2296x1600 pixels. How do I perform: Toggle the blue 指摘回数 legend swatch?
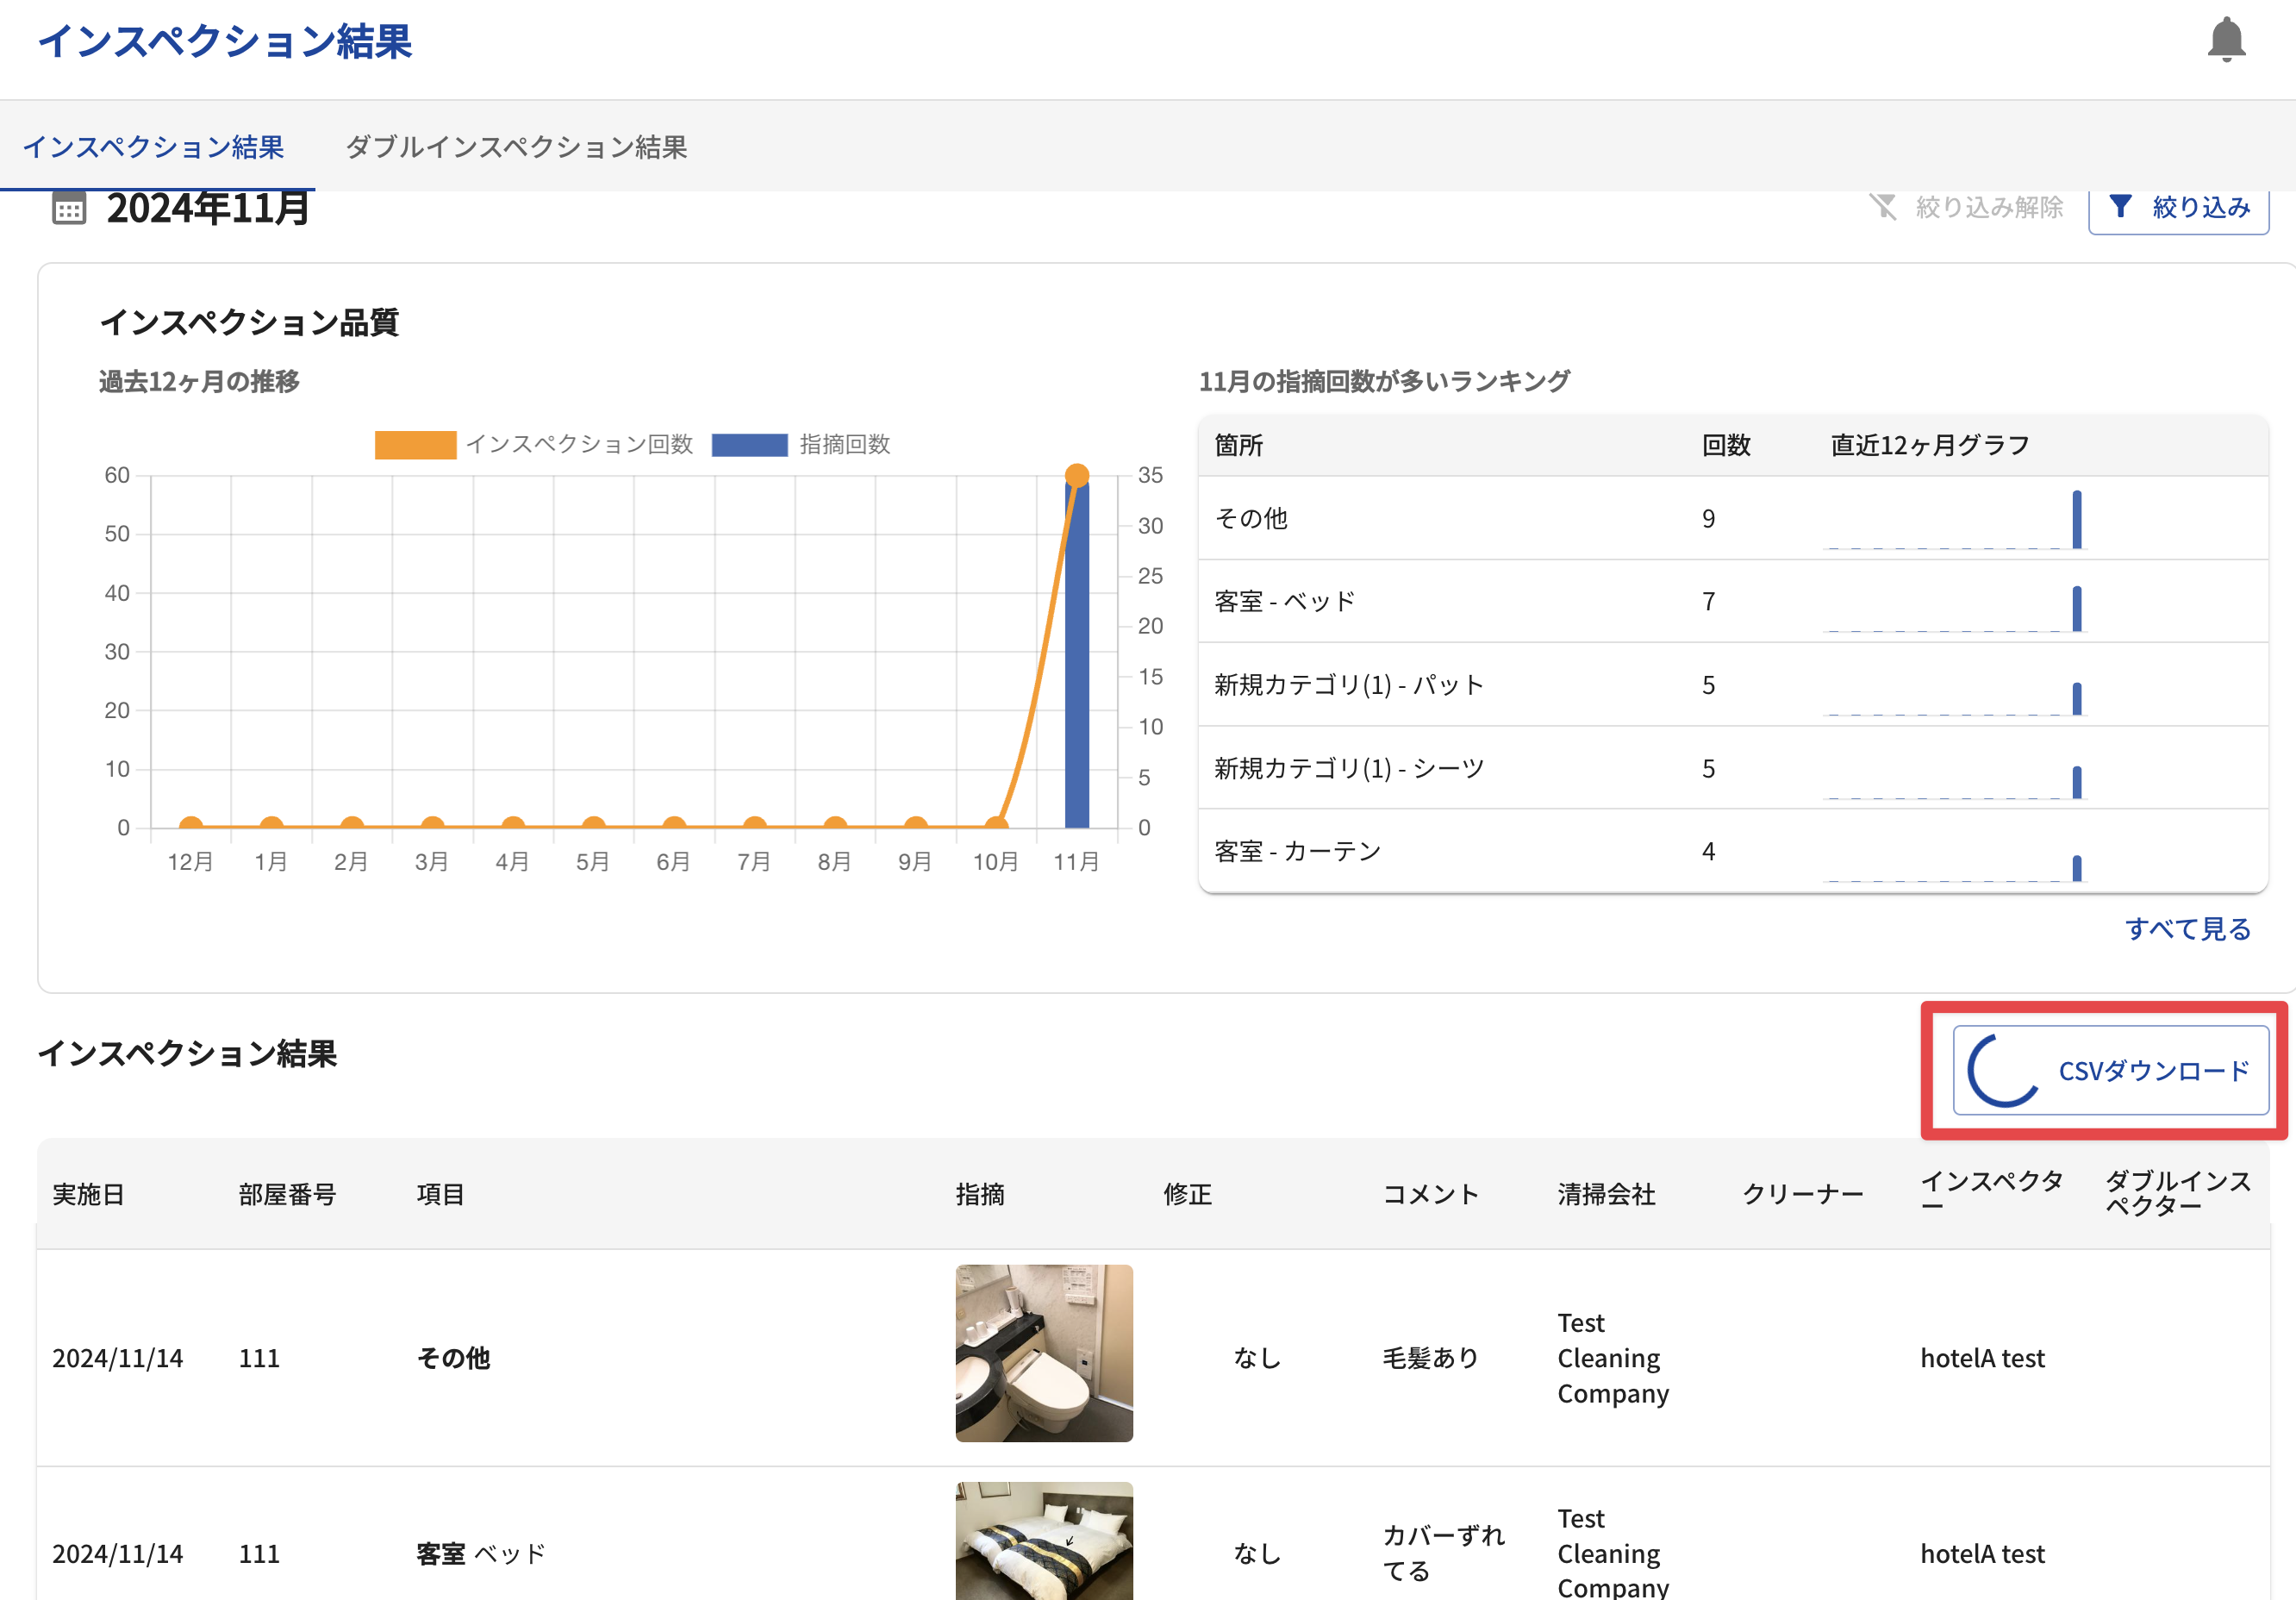click(749, 445)
